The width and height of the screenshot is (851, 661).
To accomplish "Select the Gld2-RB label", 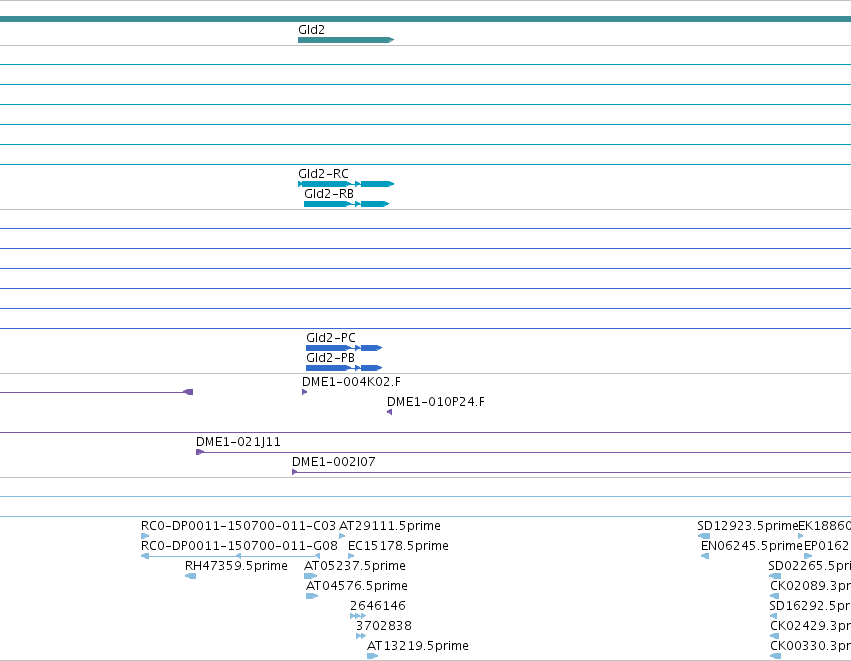I will tap(329, 194).
